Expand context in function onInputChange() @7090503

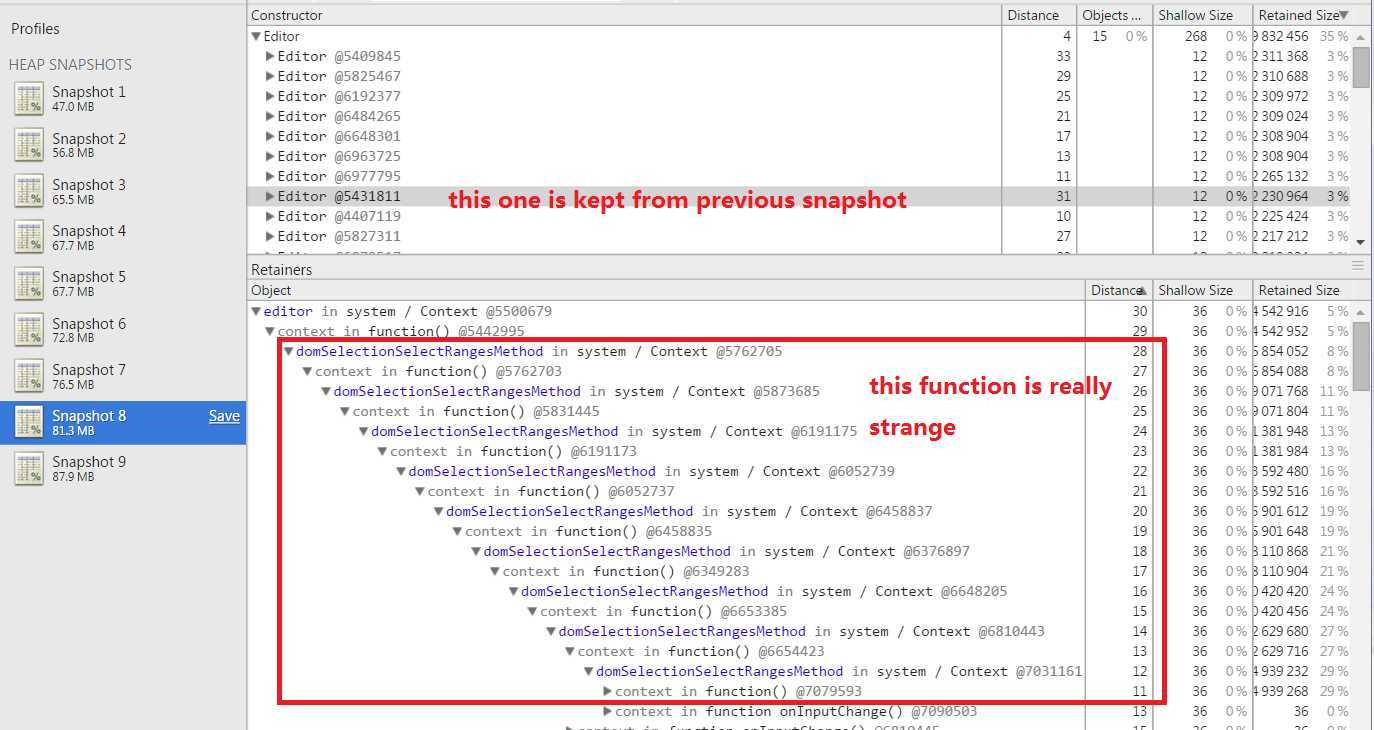(608, 711)
